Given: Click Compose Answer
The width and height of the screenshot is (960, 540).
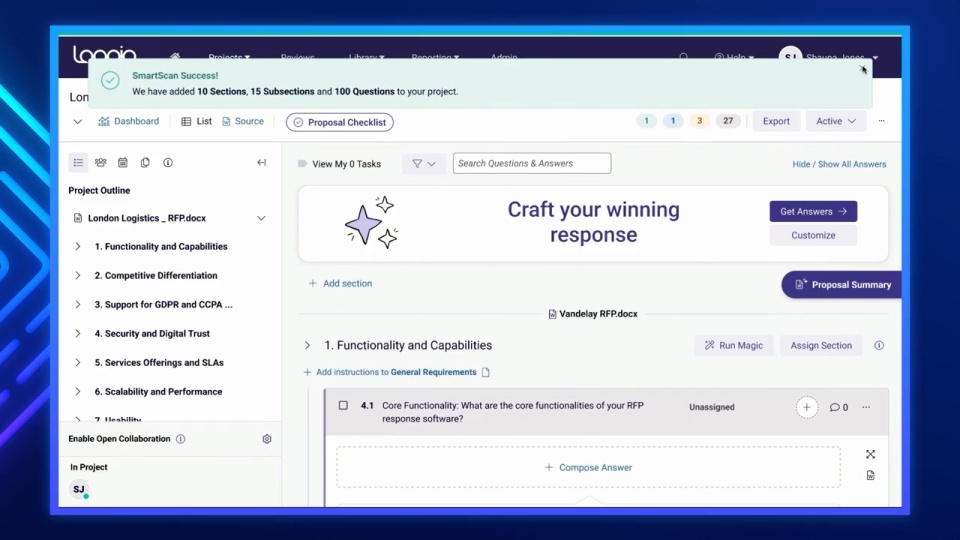Looking at the screenshot, I should point(588,467).
